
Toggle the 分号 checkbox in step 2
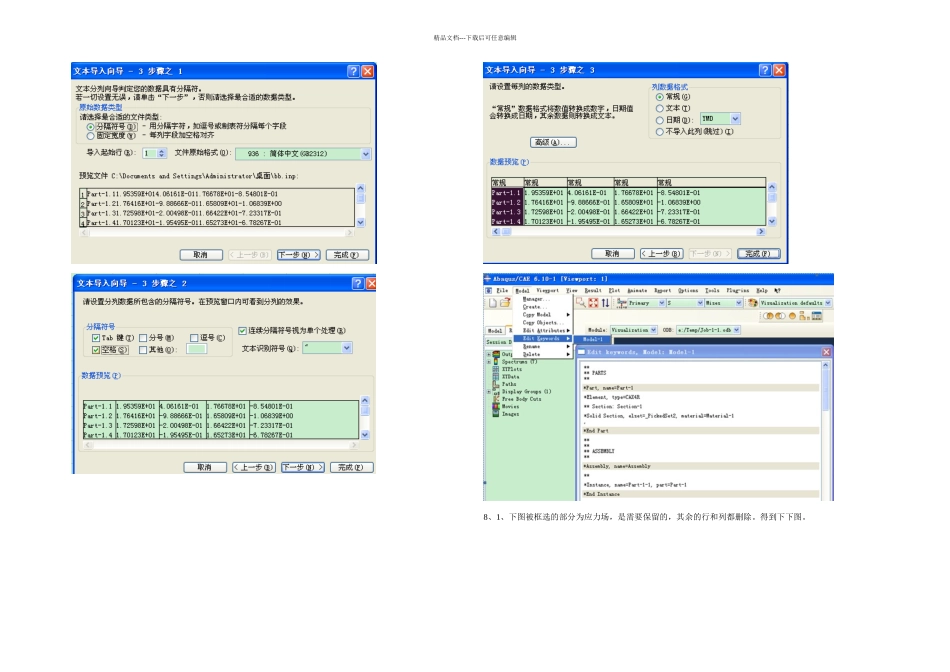point(144,338)
